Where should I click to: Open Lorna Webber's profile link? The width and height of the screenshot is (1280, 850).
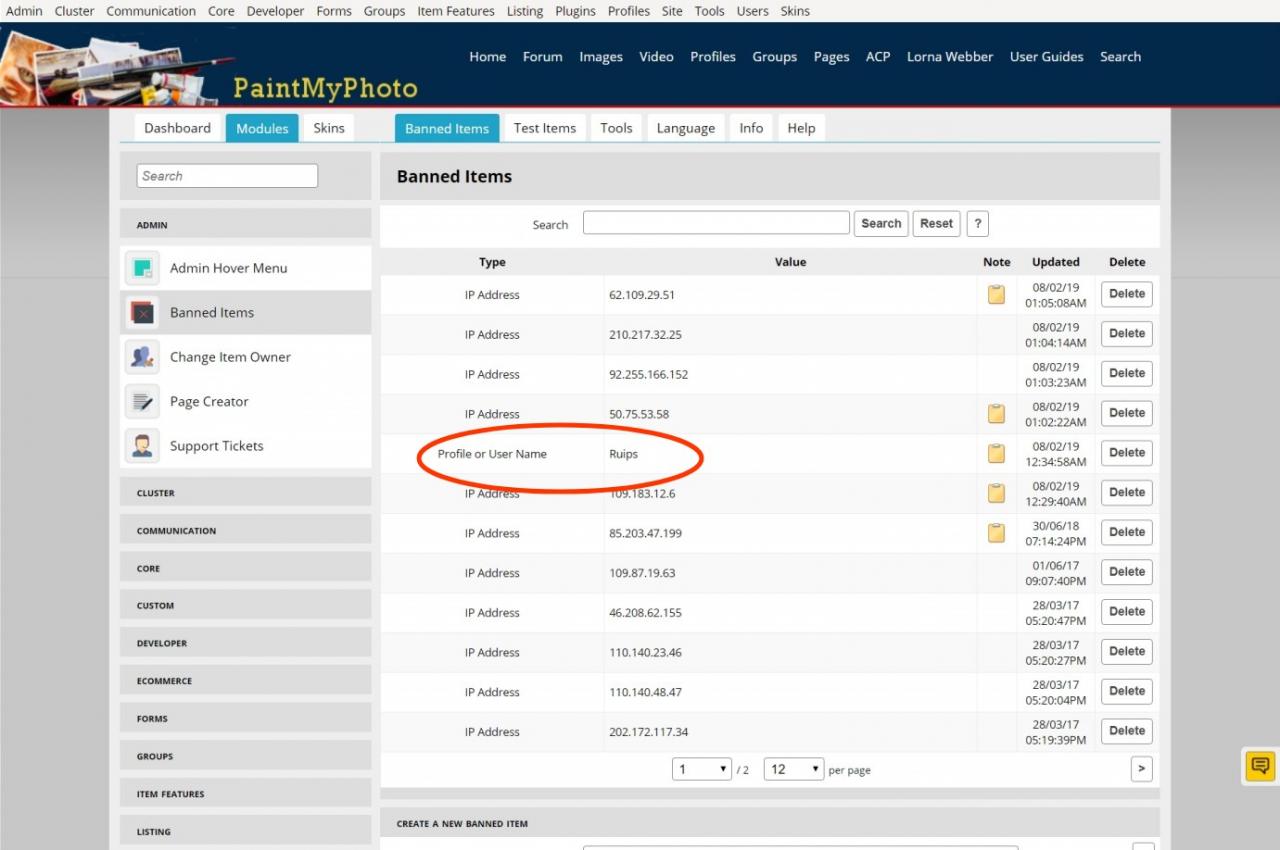click(x=950, y=57)
